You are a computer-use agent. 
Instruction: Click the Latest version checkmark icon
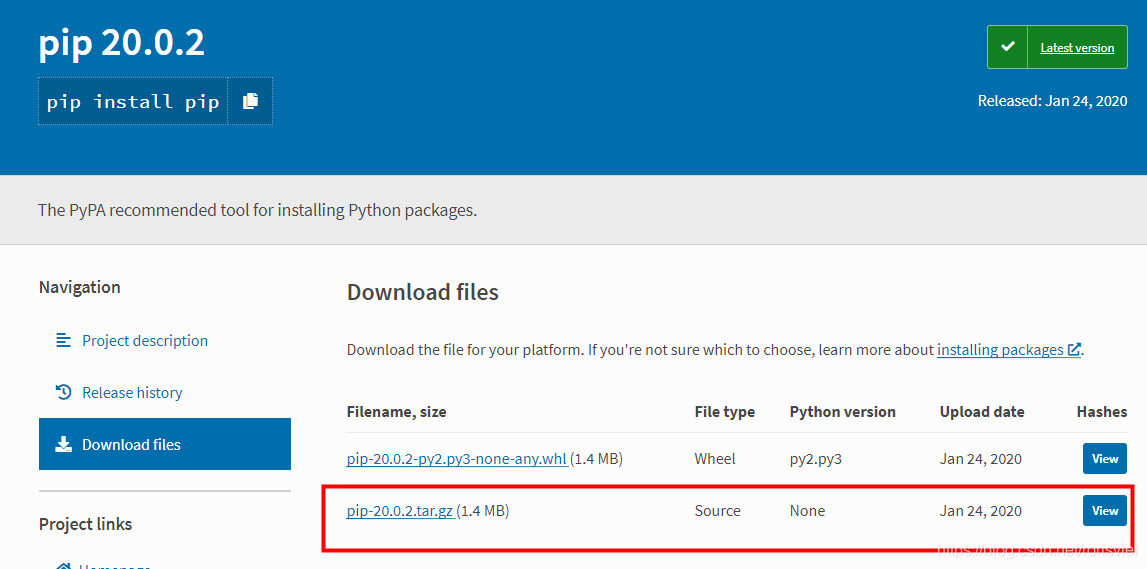click(x=1007, y=47)
